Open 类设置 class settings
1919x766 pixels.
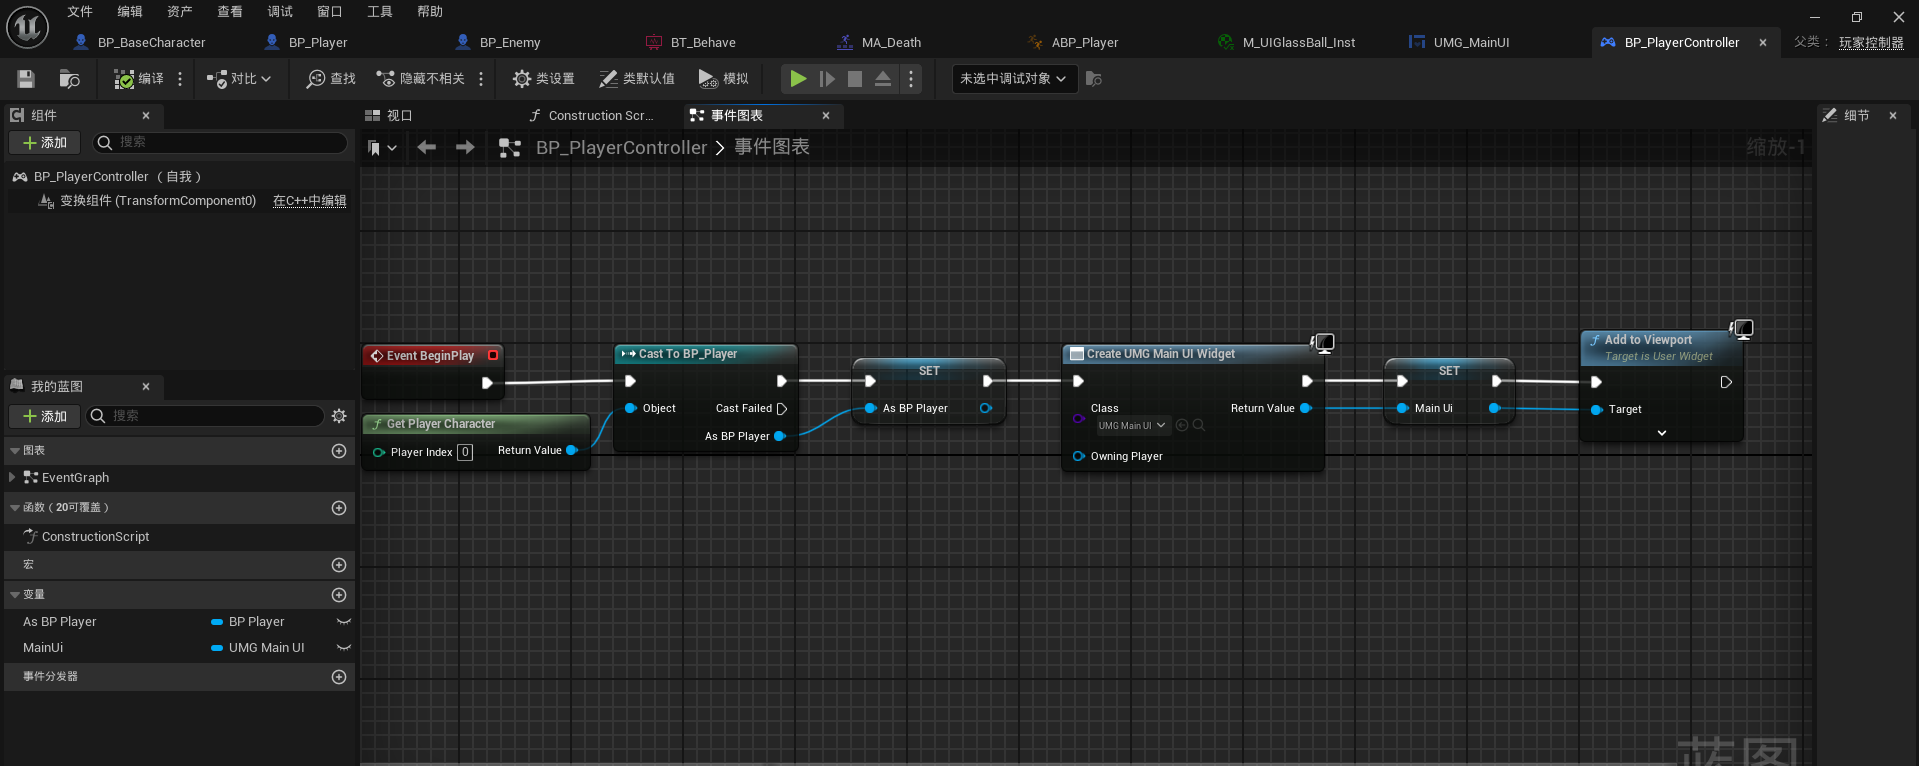pos(543,79)
